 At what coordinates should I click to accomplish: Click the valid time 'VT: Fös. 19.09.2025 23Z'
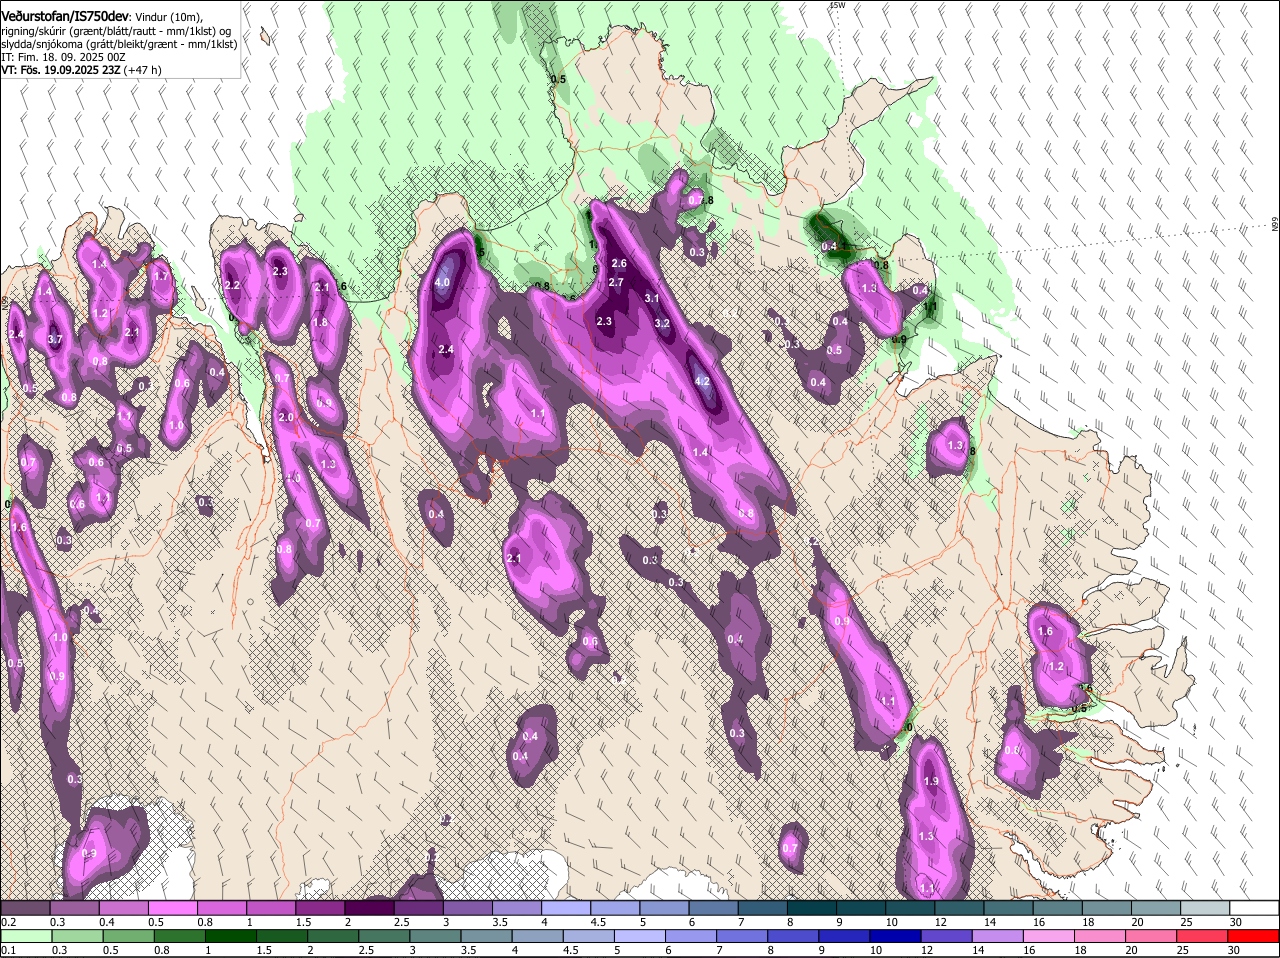(x=60, y=70)
